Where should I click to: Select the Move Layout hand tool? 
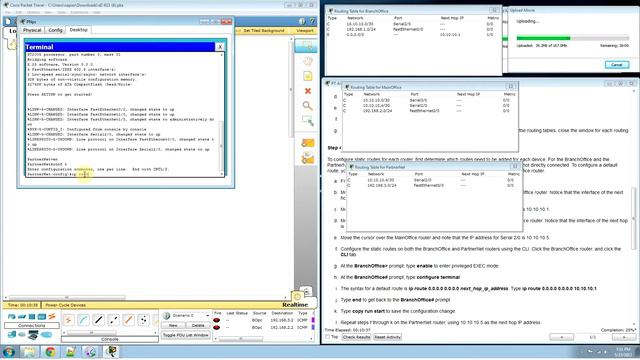pyautogui.click(x=308, y=61)
